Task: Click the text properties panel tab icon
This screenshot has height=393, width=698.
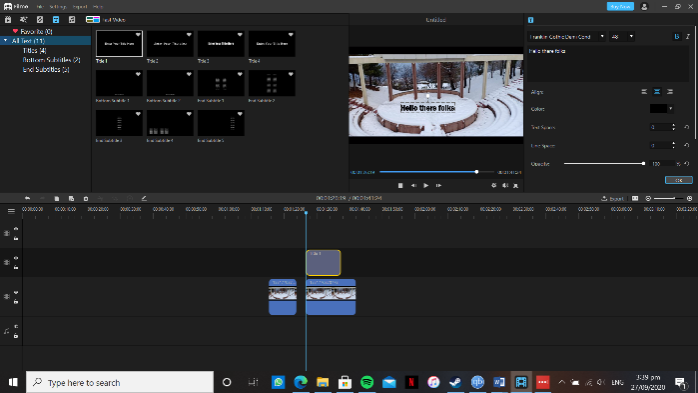Action: (x=531, y=20)
